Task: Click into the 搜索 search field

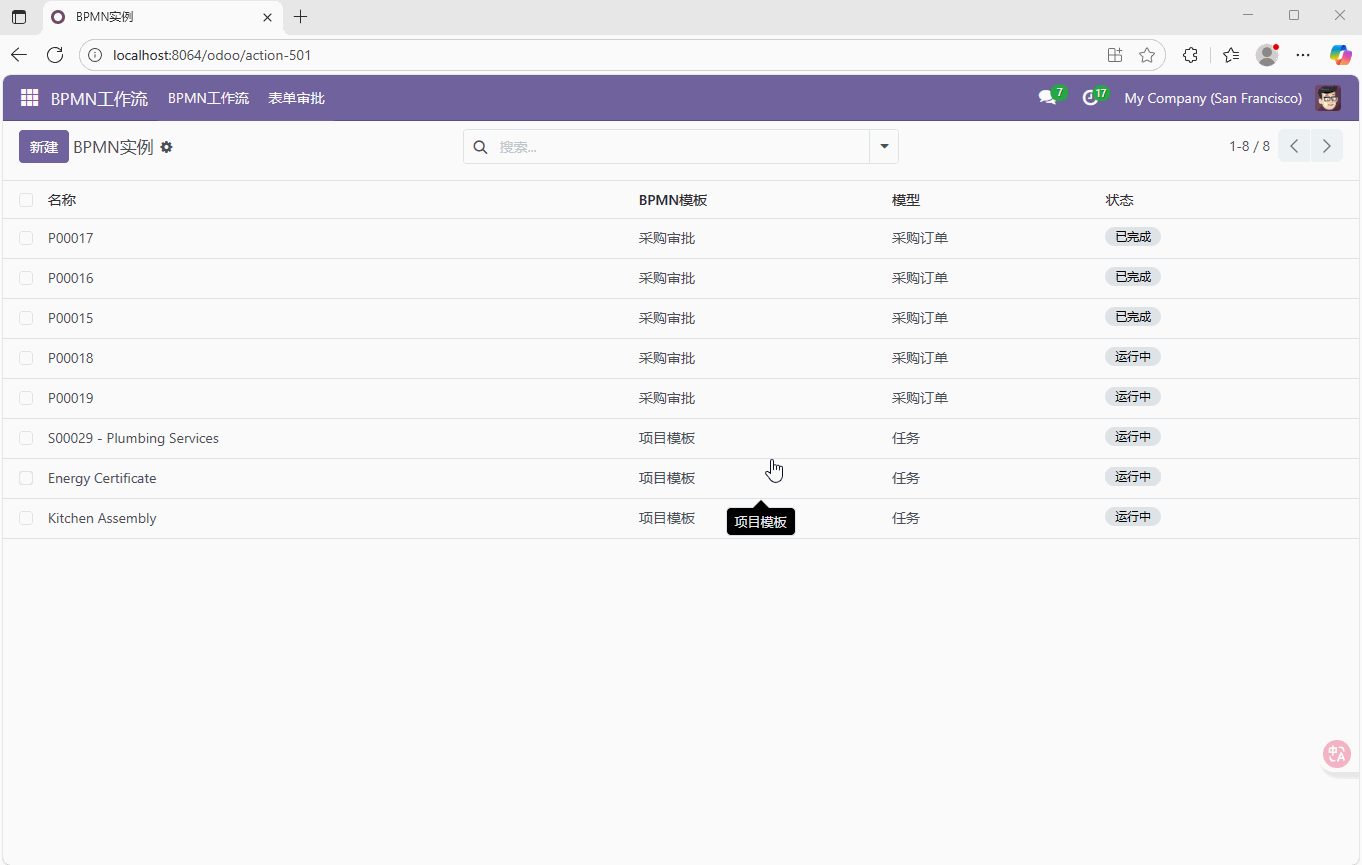Action: (x=680, y=147)
